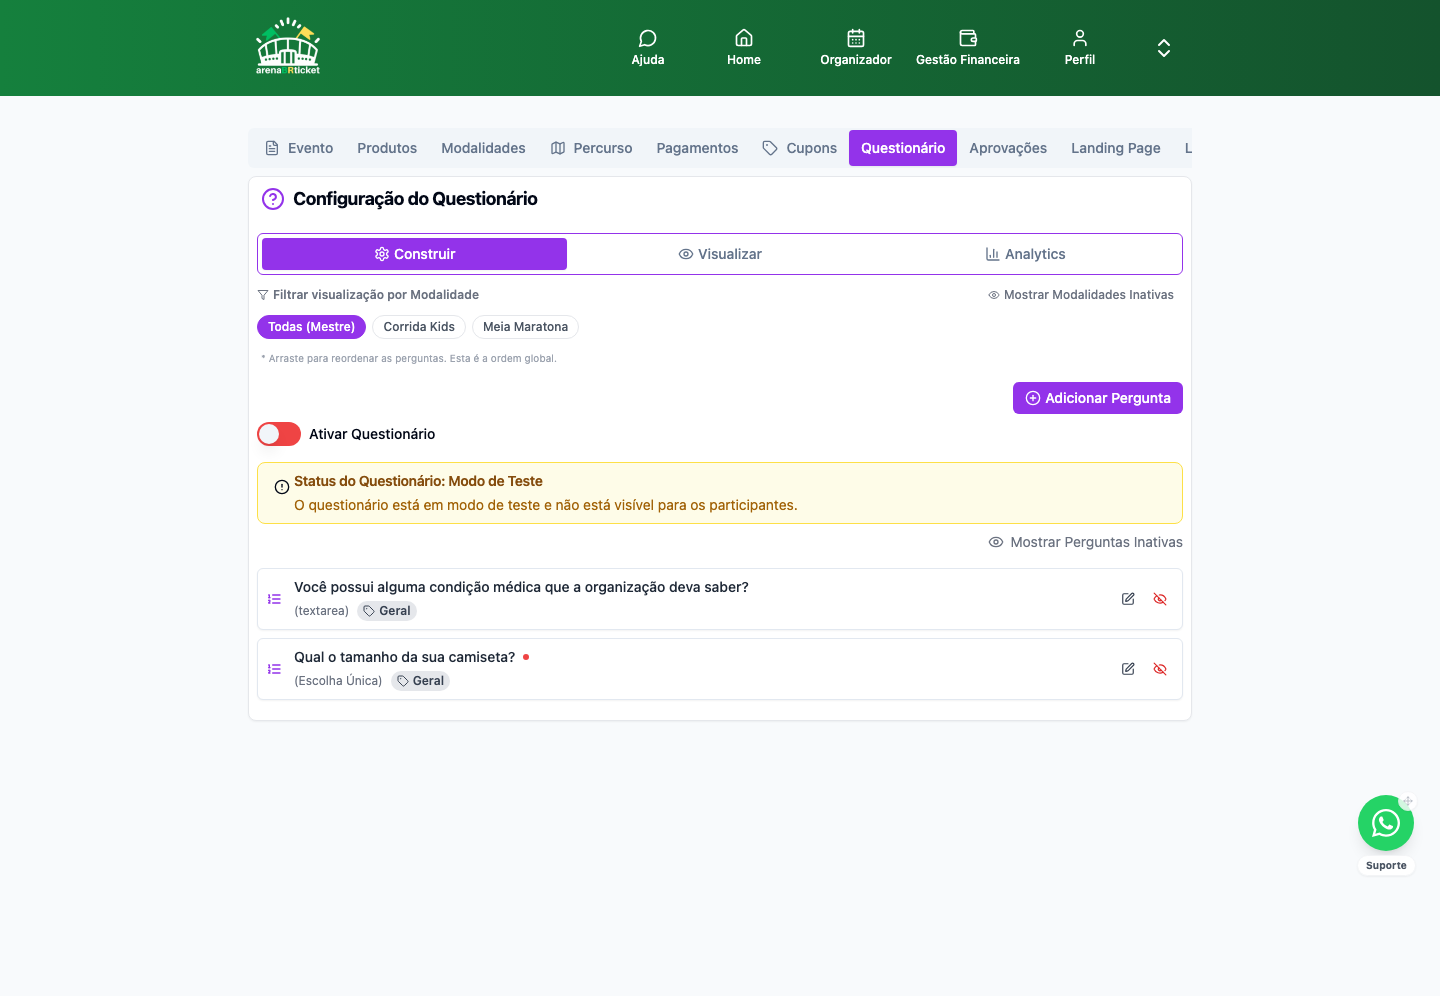This screenshot has height=996, width=1440.
Task: Click the filter funnel icon
Action: [263, 295]
